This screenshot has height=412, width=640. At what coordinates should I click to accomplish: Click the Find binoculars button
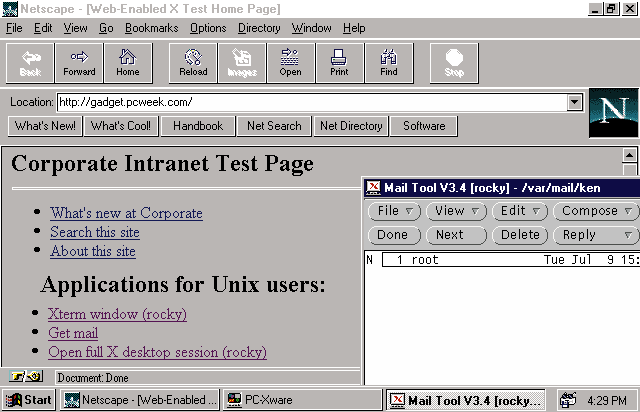(389, 63)
